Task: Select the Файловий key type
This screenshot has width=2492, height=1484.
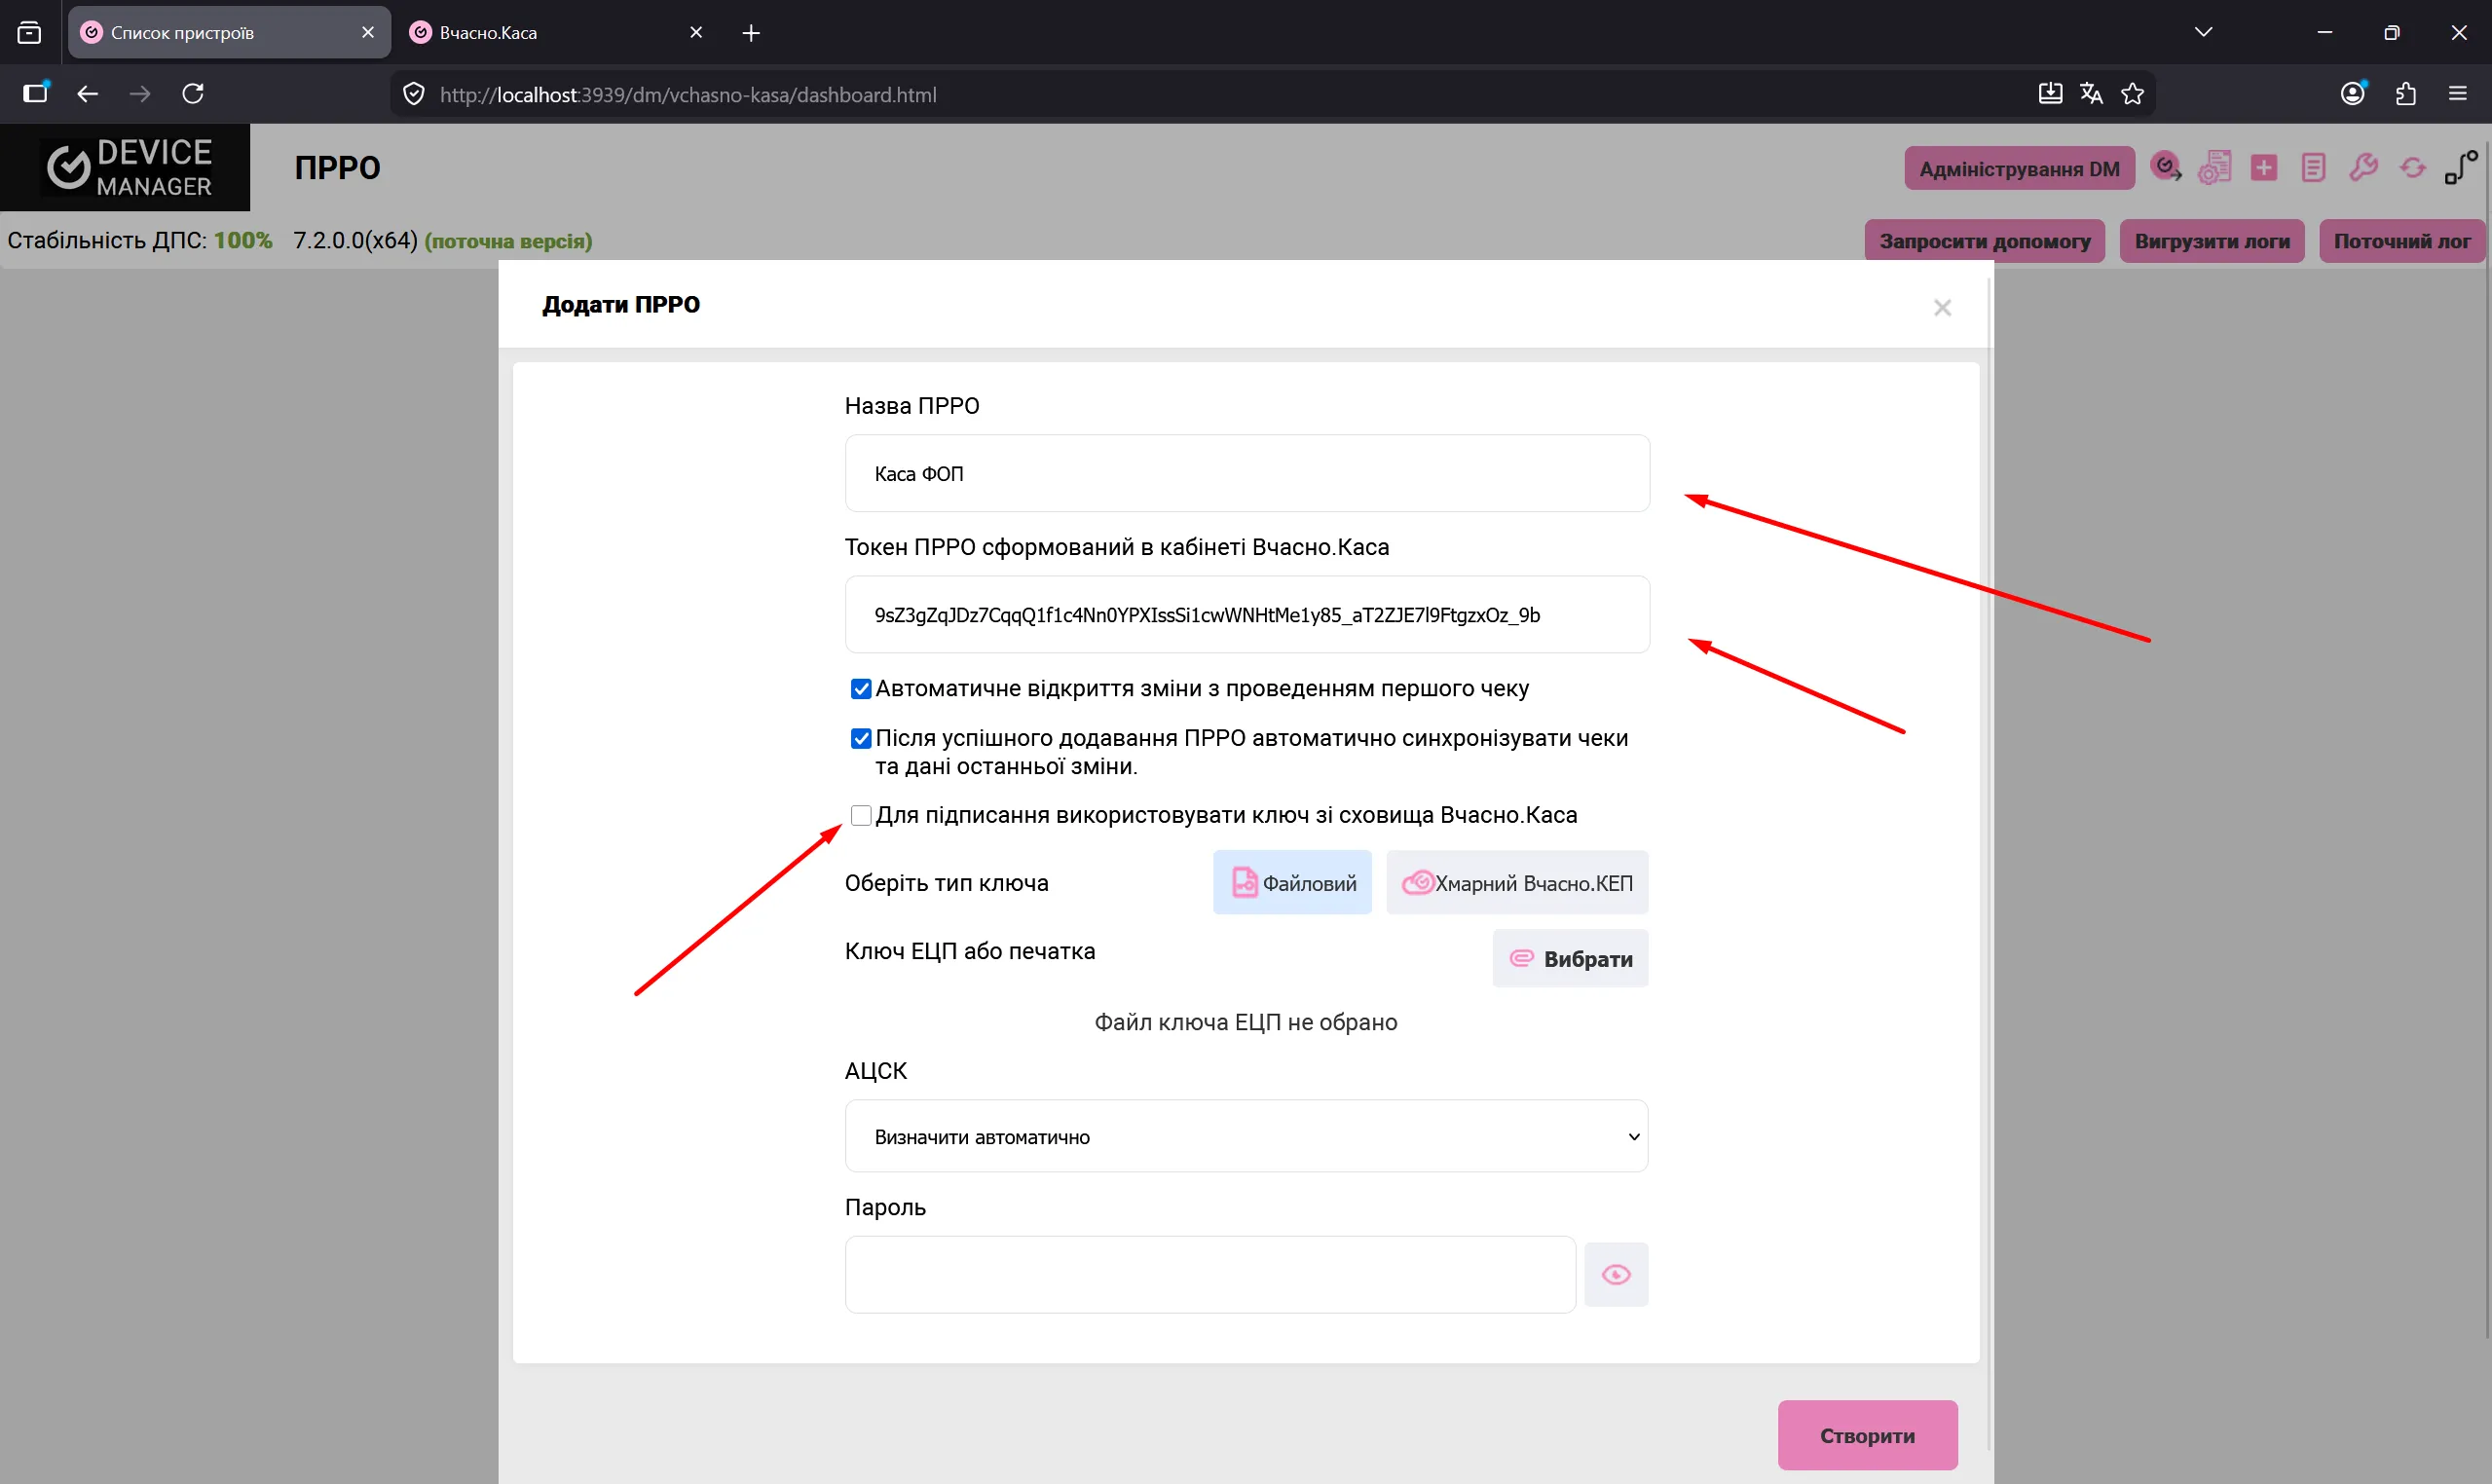Action: click(x=1292, y=883)
